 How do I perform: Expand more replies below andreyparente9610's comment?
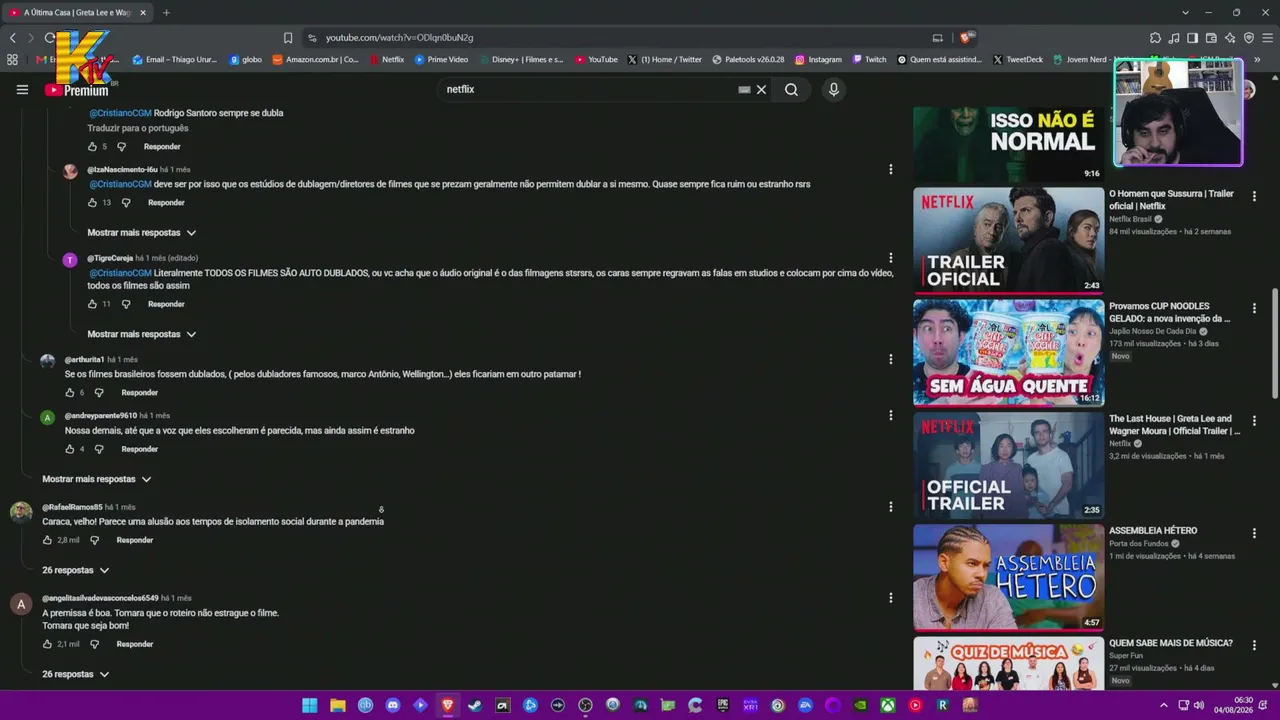tap(96, 479)
